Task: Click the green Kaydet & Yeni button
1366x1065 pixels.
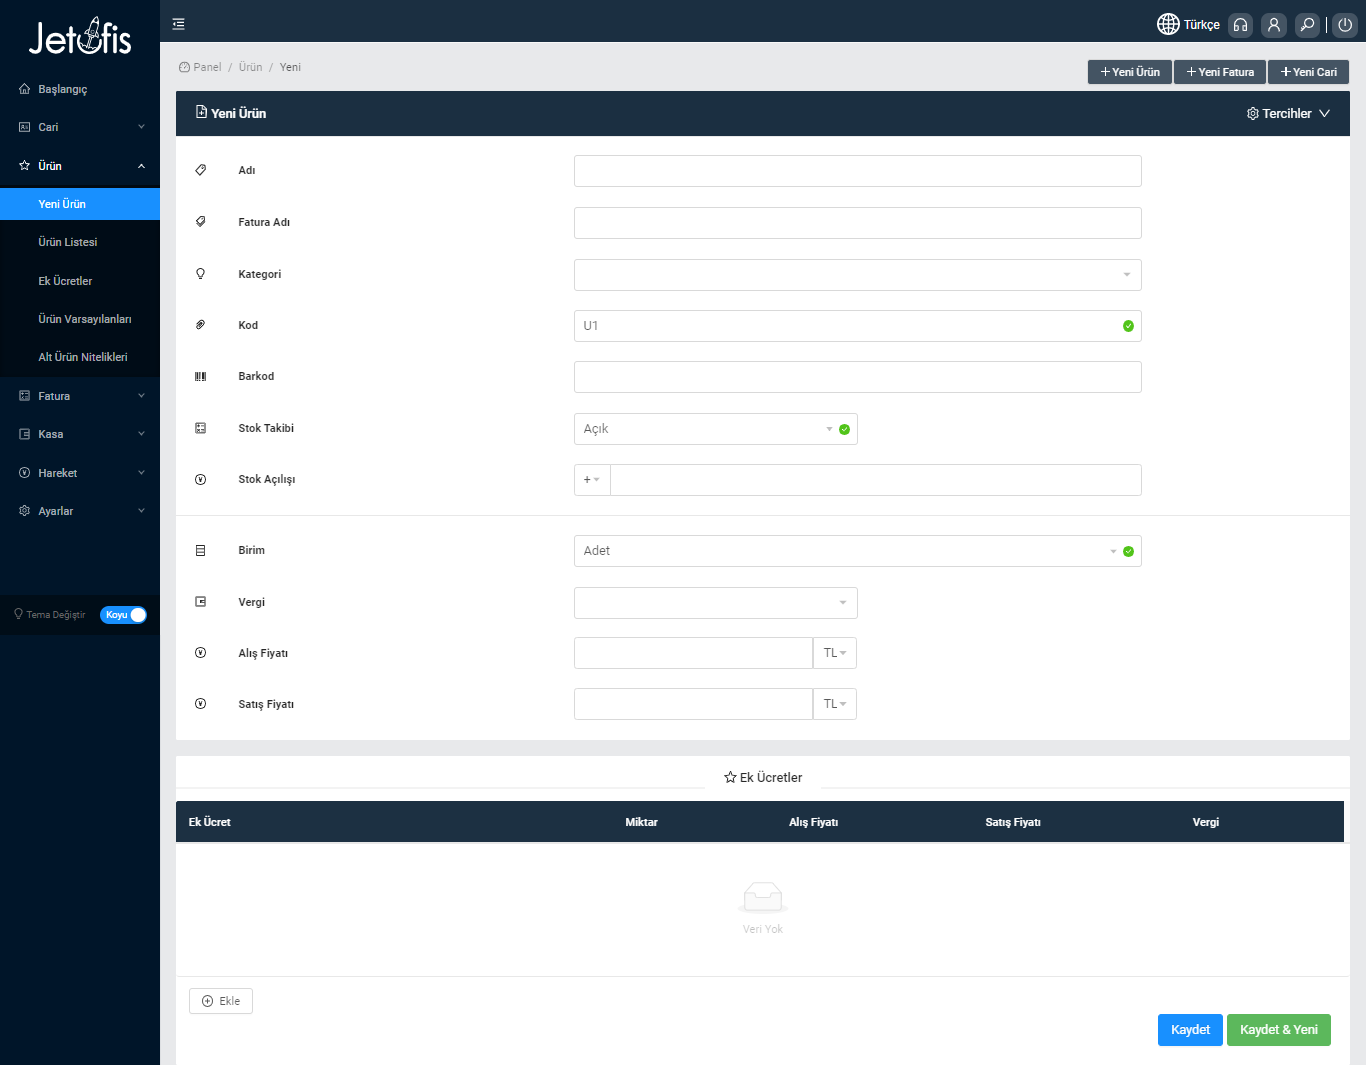Action: (x=1279, y=1030)
